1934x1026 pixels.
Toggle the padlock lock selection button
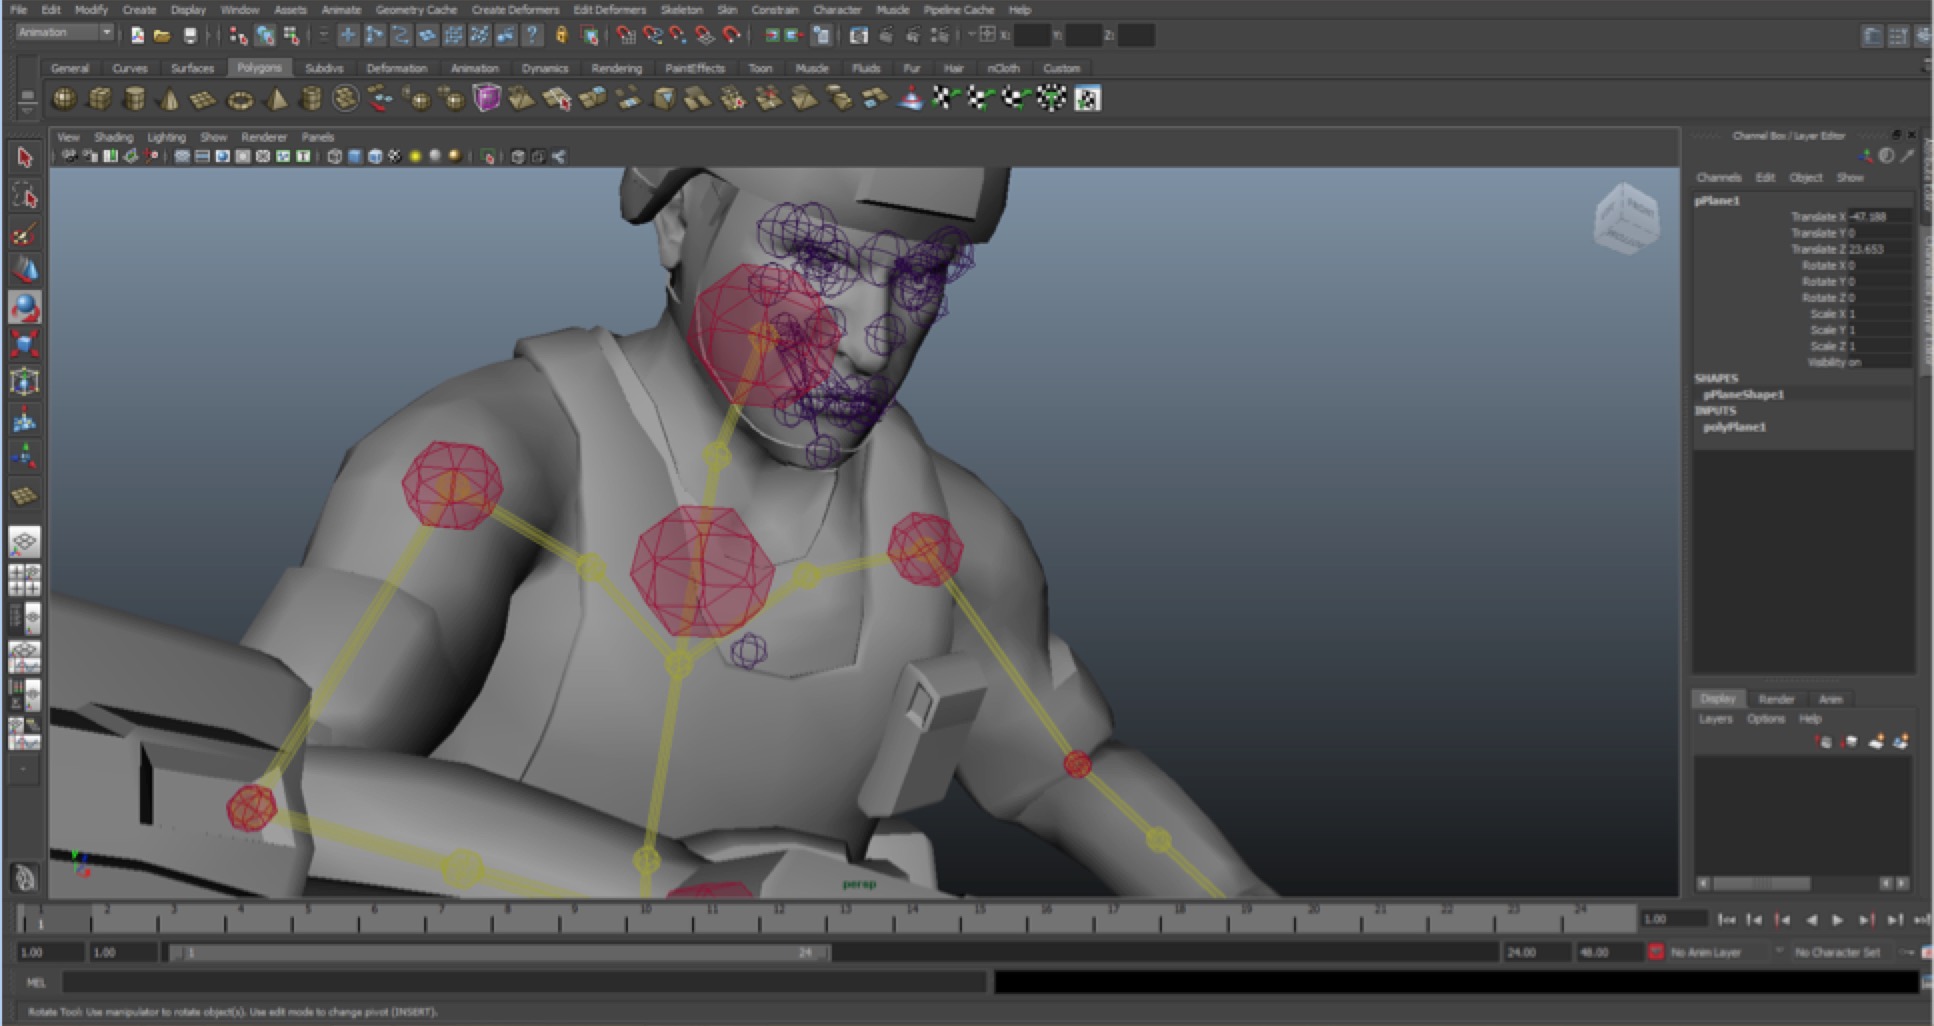tap(562, 36)
